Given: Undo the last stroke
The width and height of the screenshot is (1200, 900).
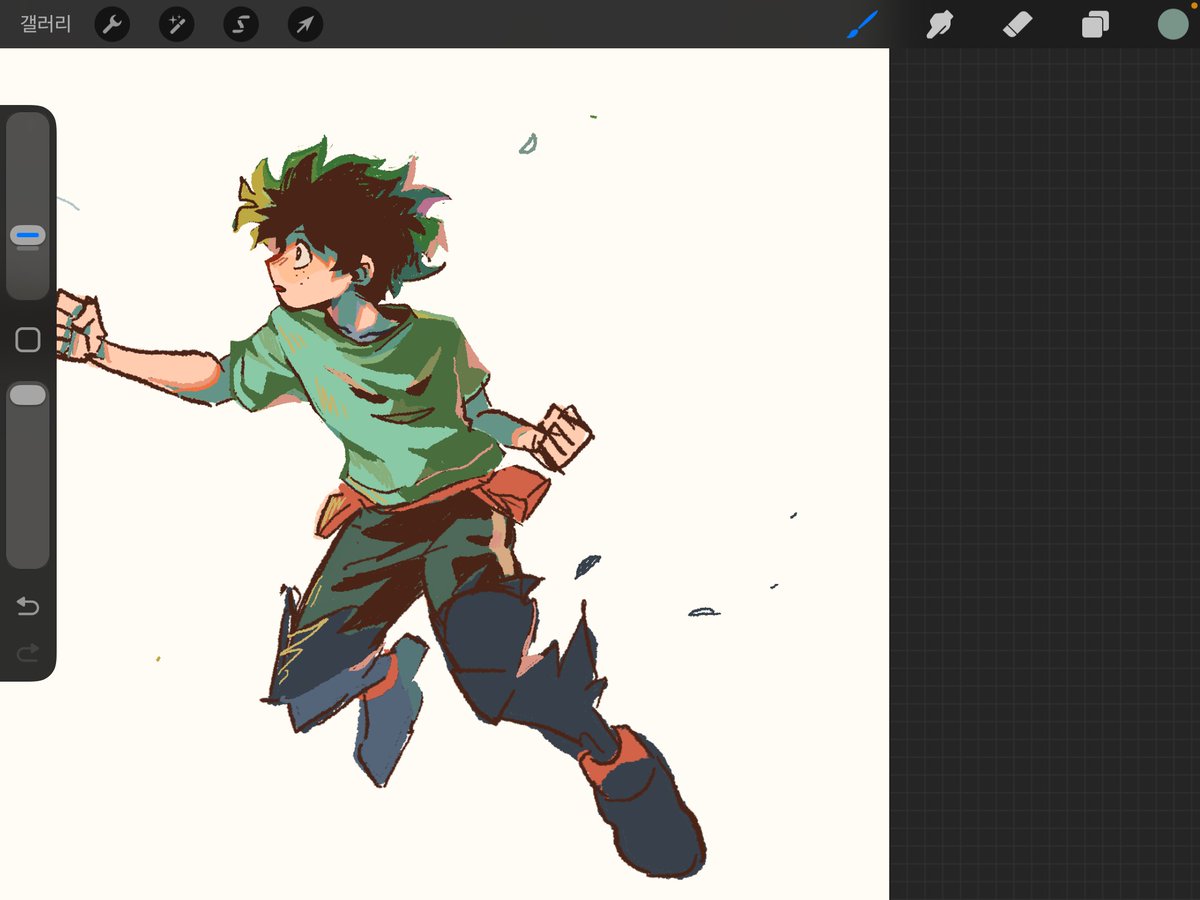Looking at the screenshot, I should click(28, 606).
